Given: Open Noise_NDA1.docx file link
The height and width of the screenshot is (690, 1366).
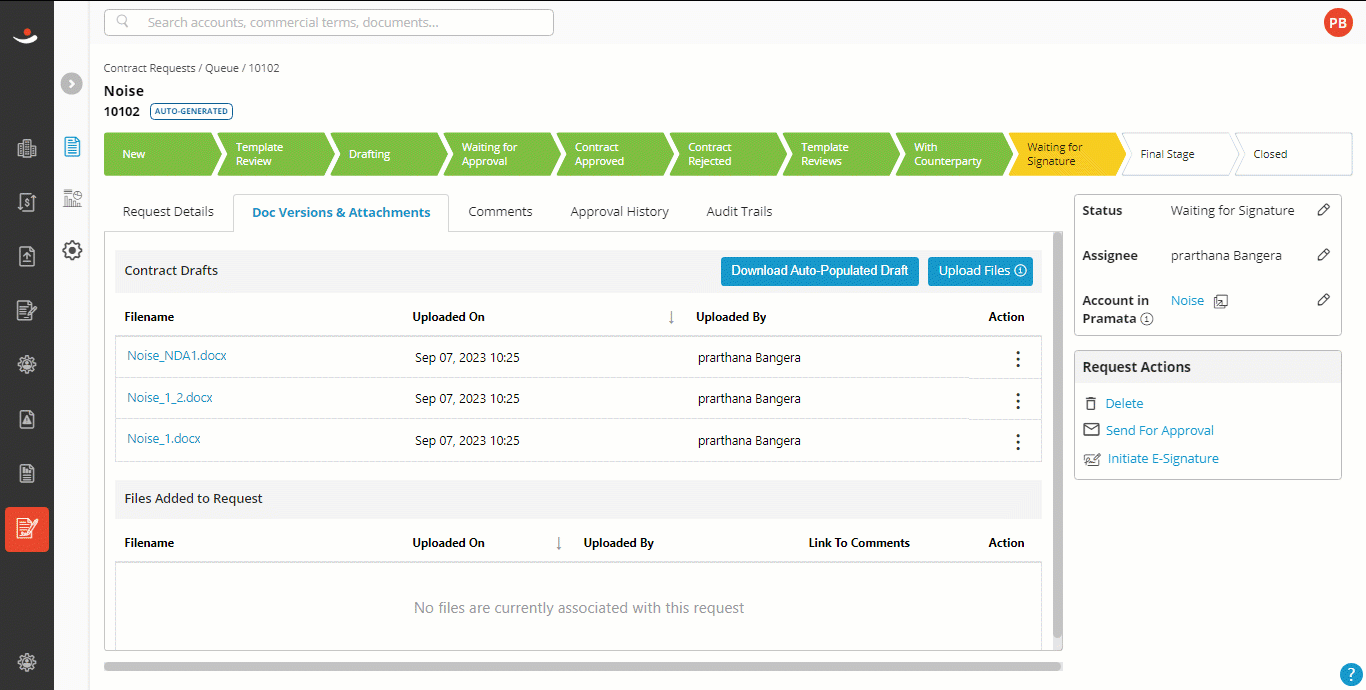Looking at the screenshot, I should click(177, 355).
